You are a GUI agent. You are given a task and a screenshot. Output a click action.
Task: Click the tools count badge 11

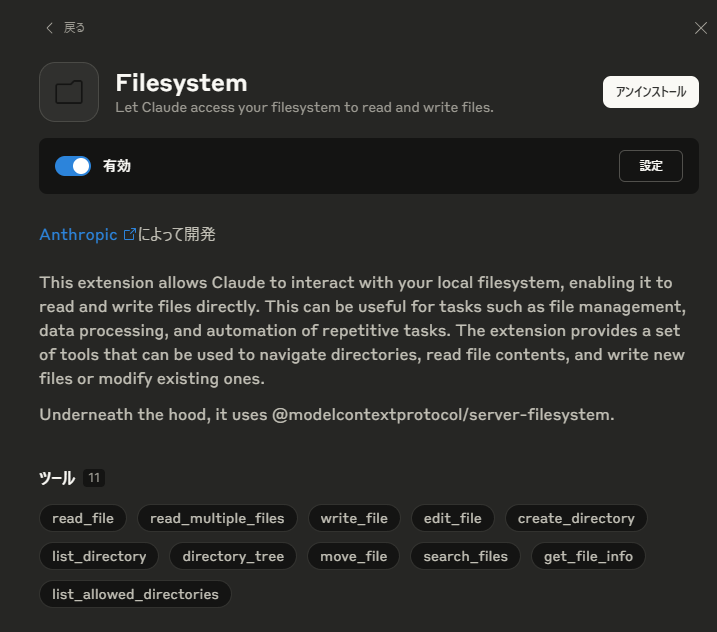[x=94, y=478]
